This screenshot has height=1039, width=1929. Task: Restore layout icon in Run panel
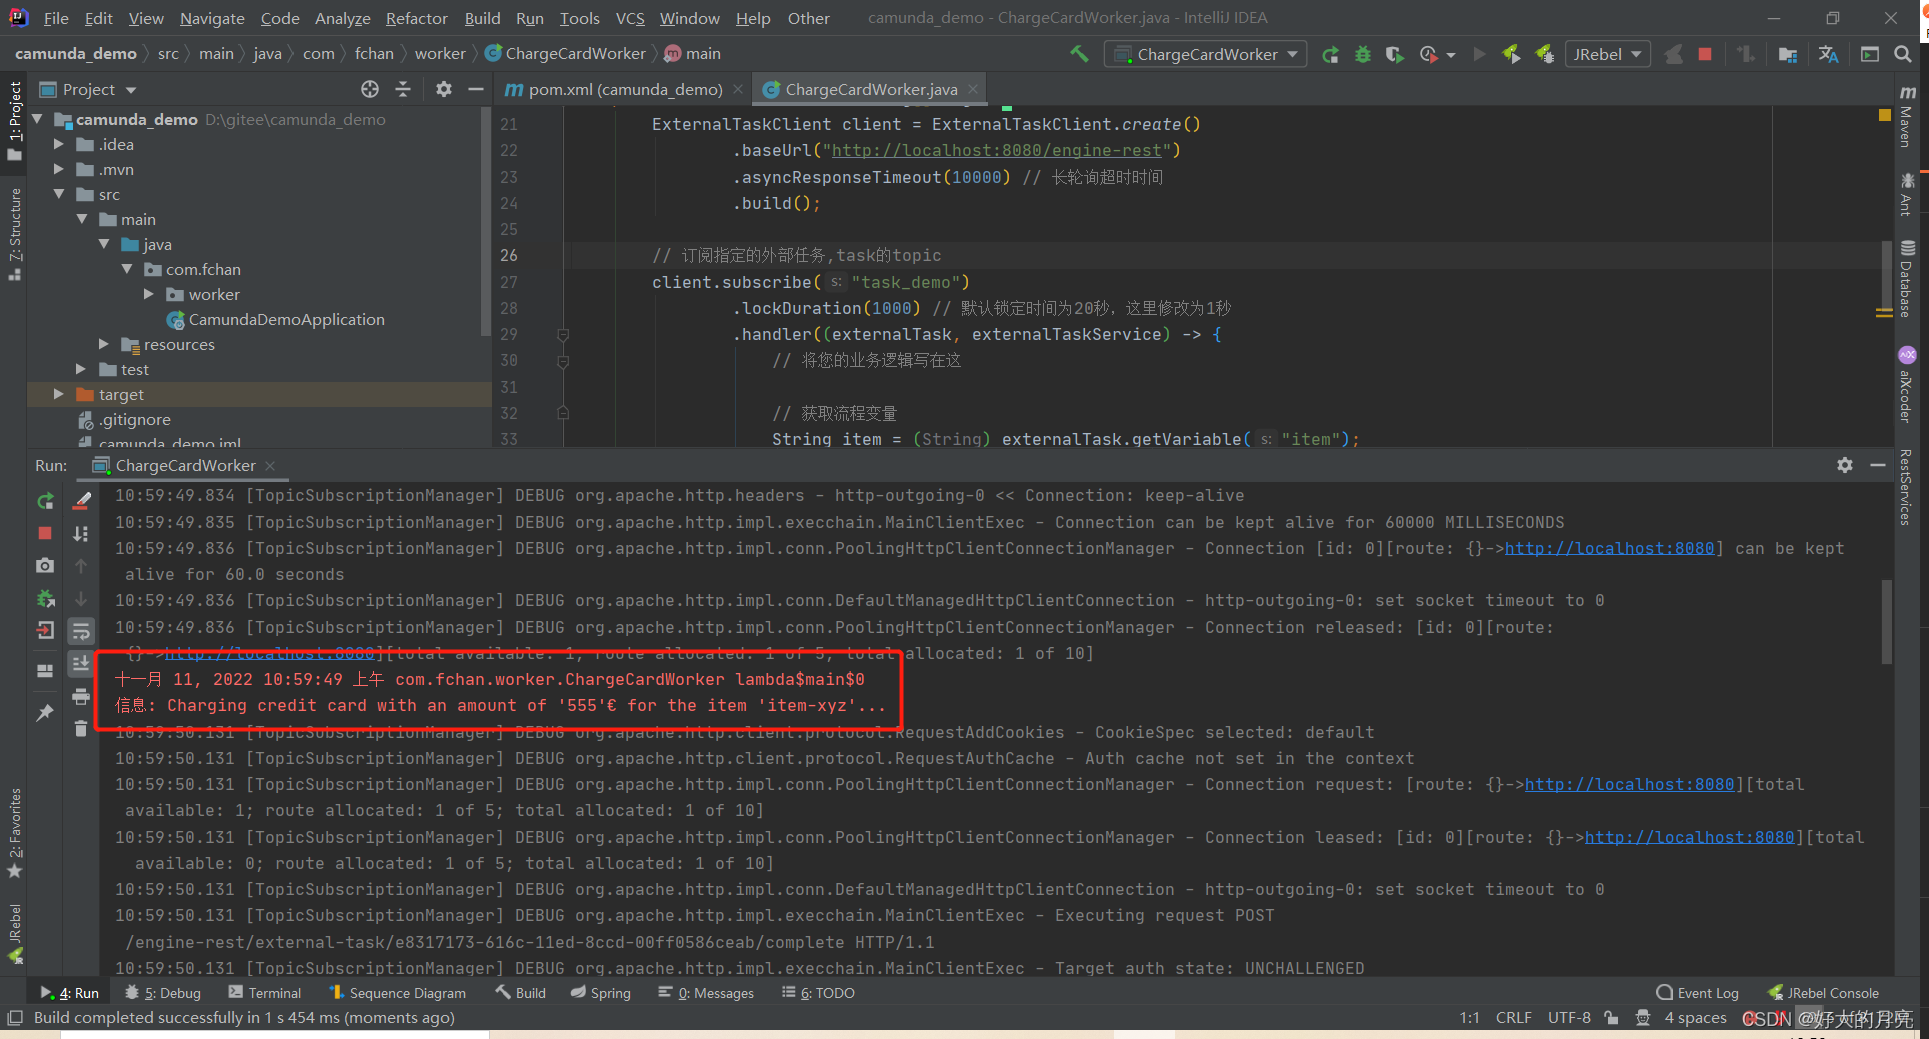[45, 671]
